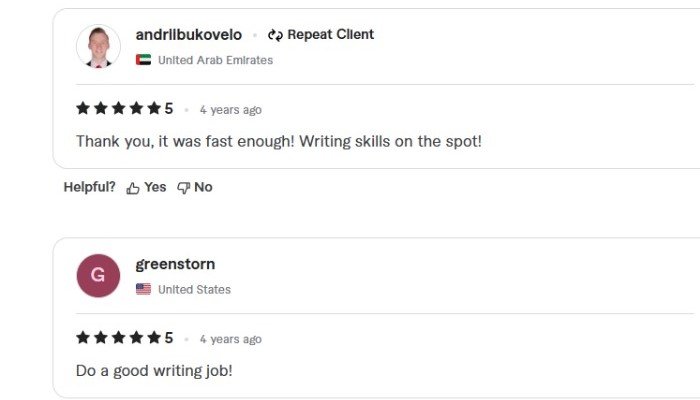Click the "4 years ago" date on greenstorn's review
700x400 pixels.
pyautogui.click(x=230, y=339)
